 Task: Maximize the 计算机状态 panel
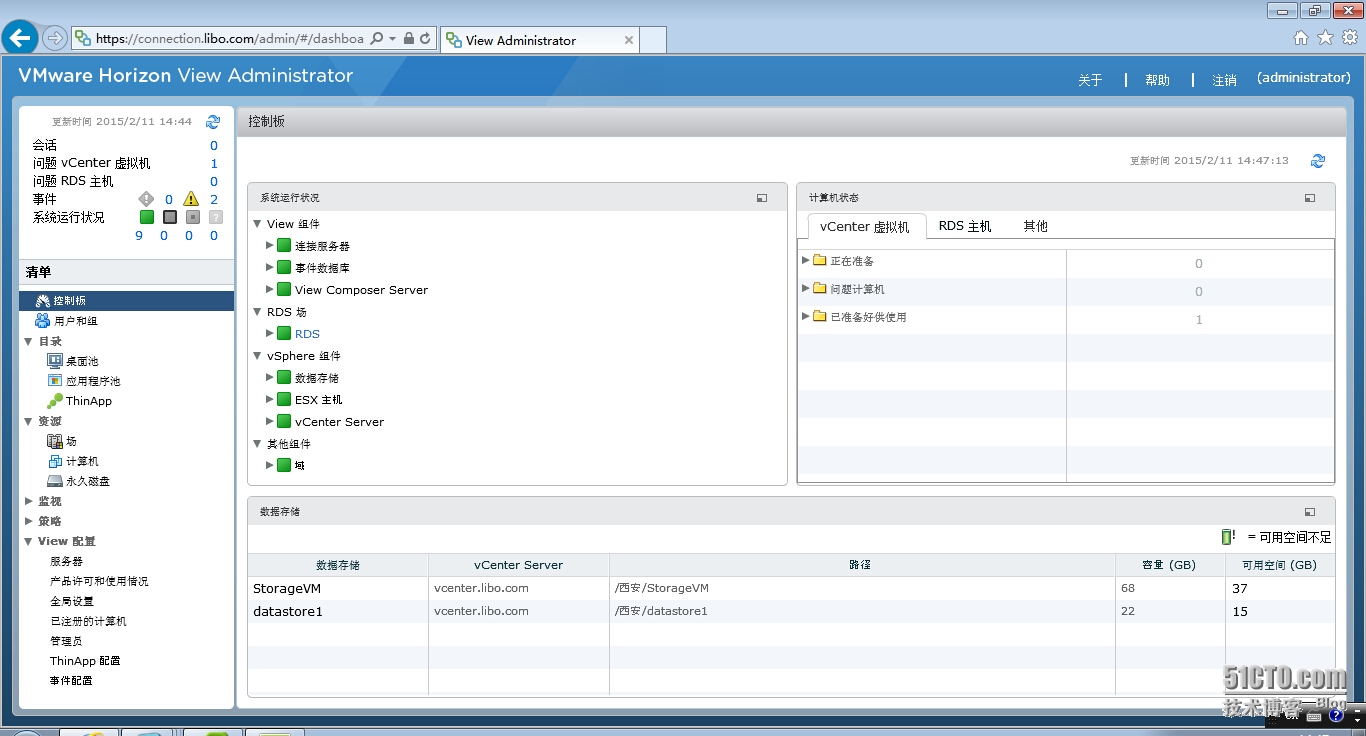coord(1310,198)
